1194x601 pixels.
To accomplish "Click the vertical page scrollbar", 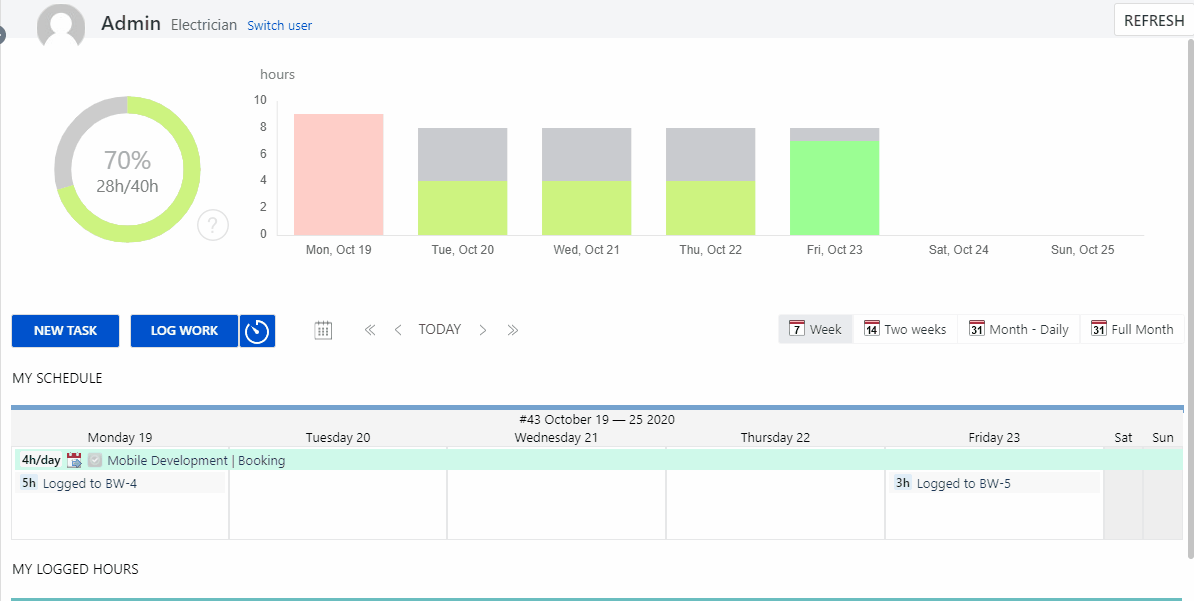I will [x=1191, y=297].
